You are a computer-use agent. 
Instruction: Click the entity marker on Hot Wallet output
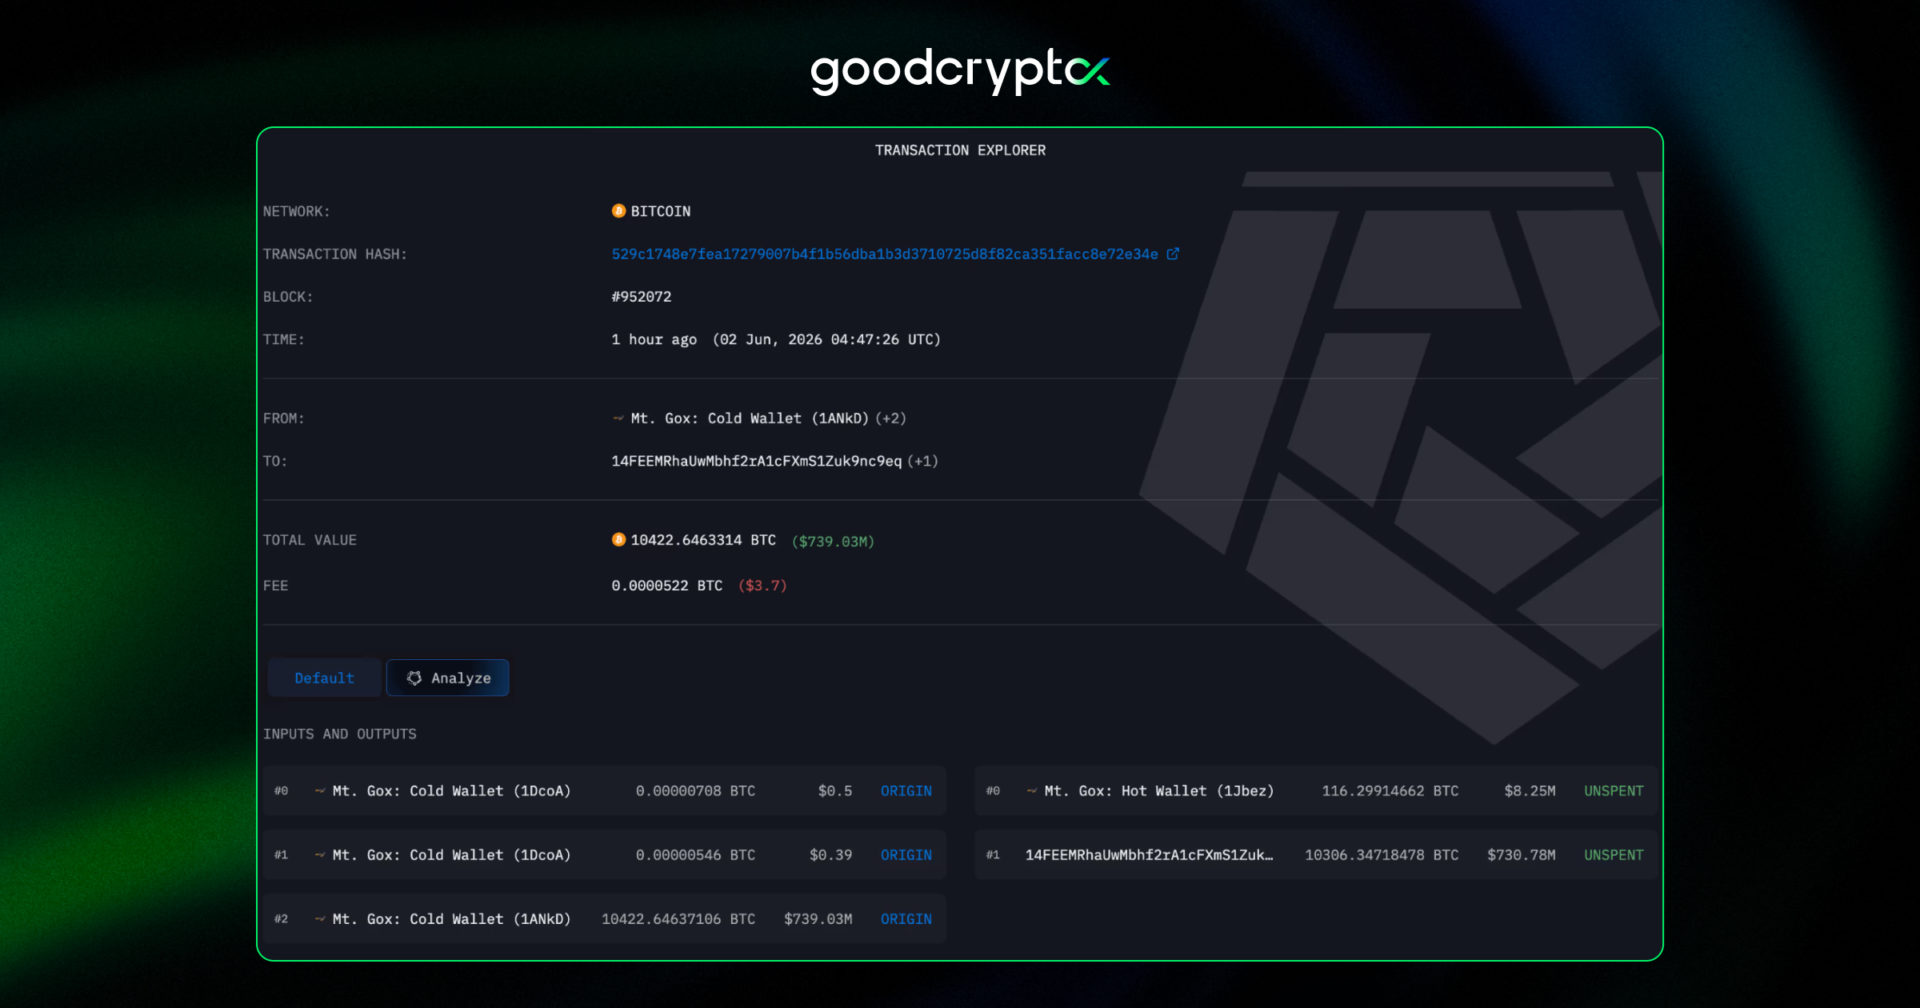pos(1032,791)
